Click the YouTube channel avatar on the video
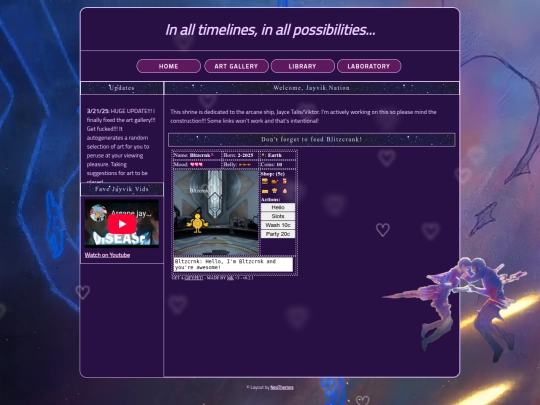540x405 pixels. coord(98,213)
